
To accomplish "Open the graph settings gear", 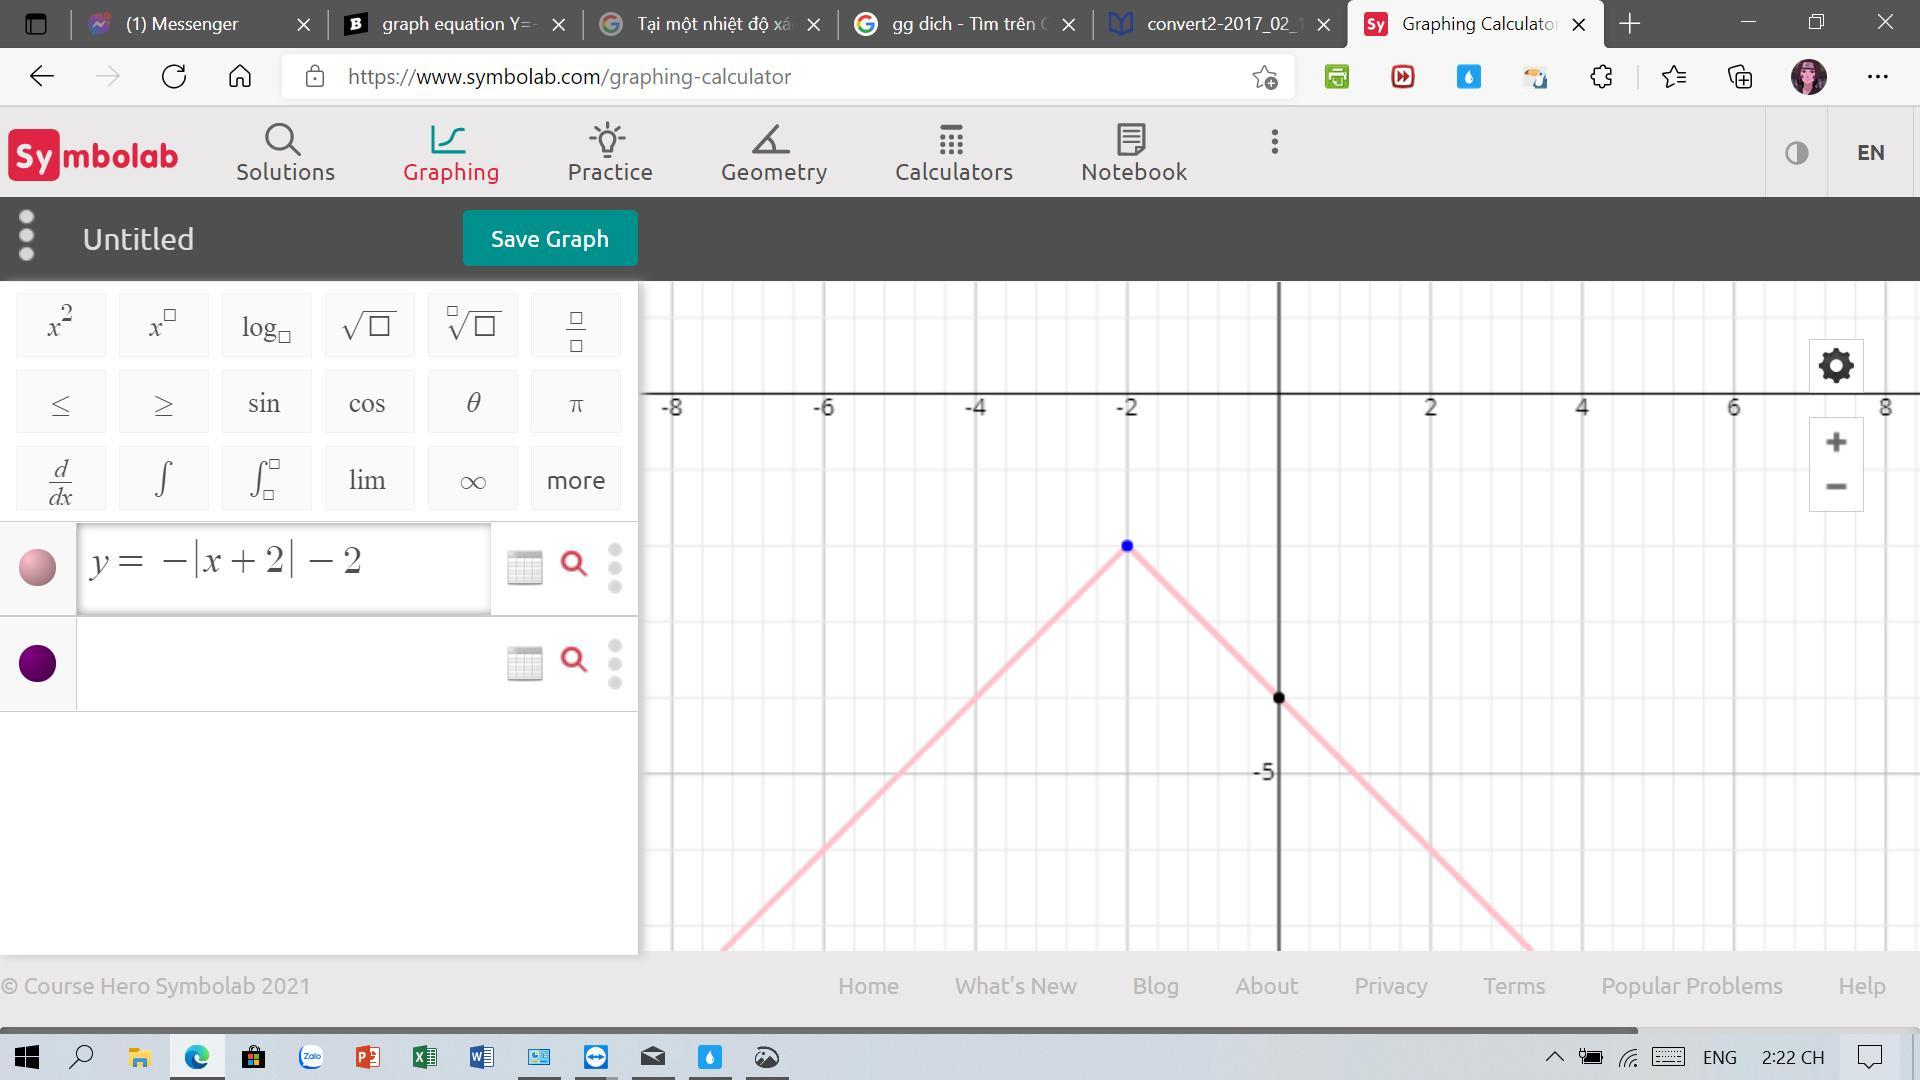I will coord(1835,365).
